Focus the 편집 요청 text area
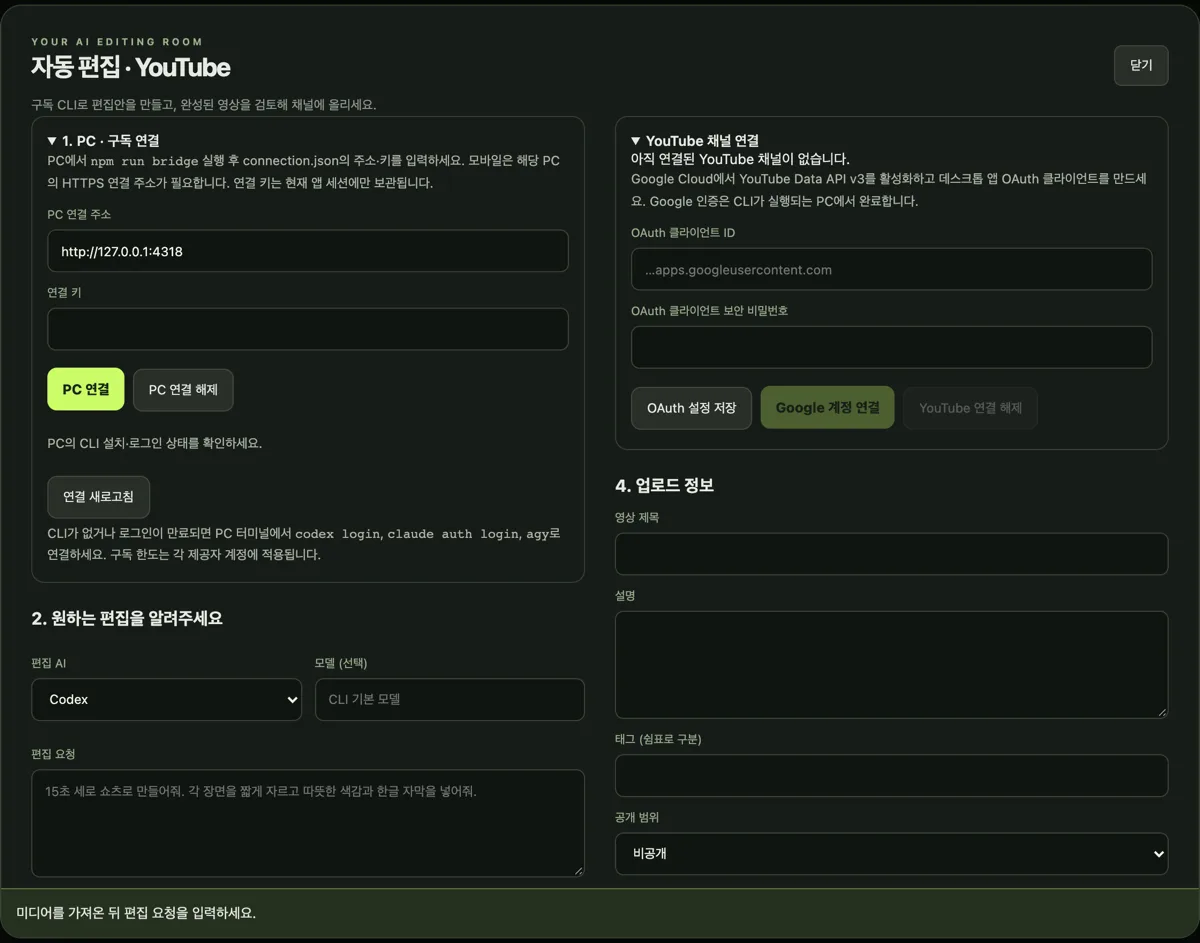Image resolution: width=1200 pixels, height=943 pixels. pos(308,823)
